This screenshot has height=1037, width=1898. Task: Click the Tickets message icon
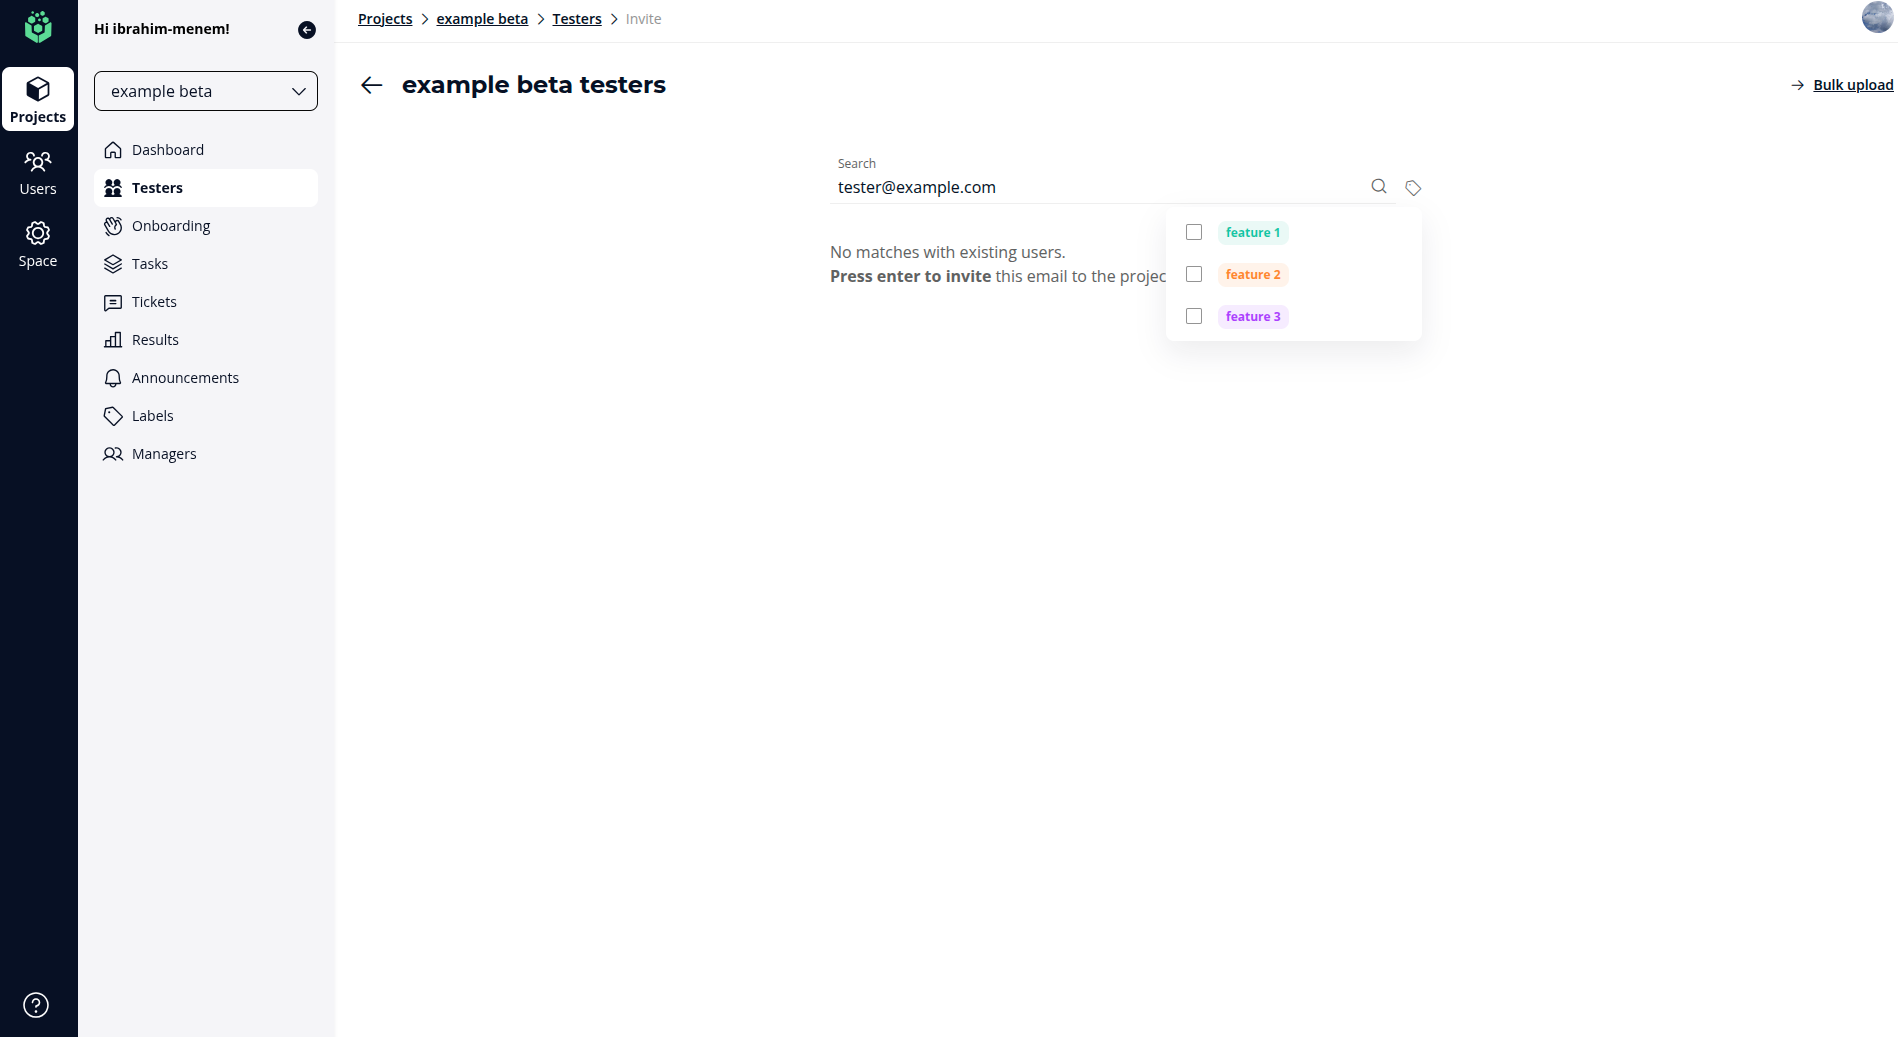[x=113, y=302]
